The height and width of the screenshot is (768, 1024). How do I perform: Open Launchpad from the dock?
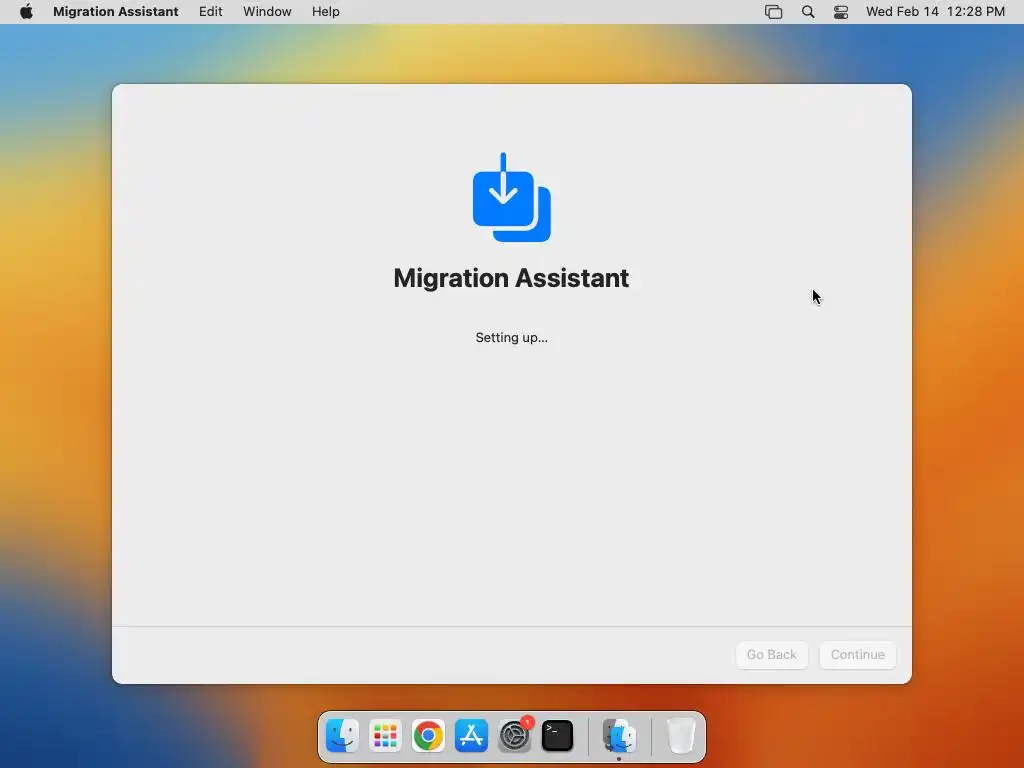pyautogui.click(x=385, y=736)
